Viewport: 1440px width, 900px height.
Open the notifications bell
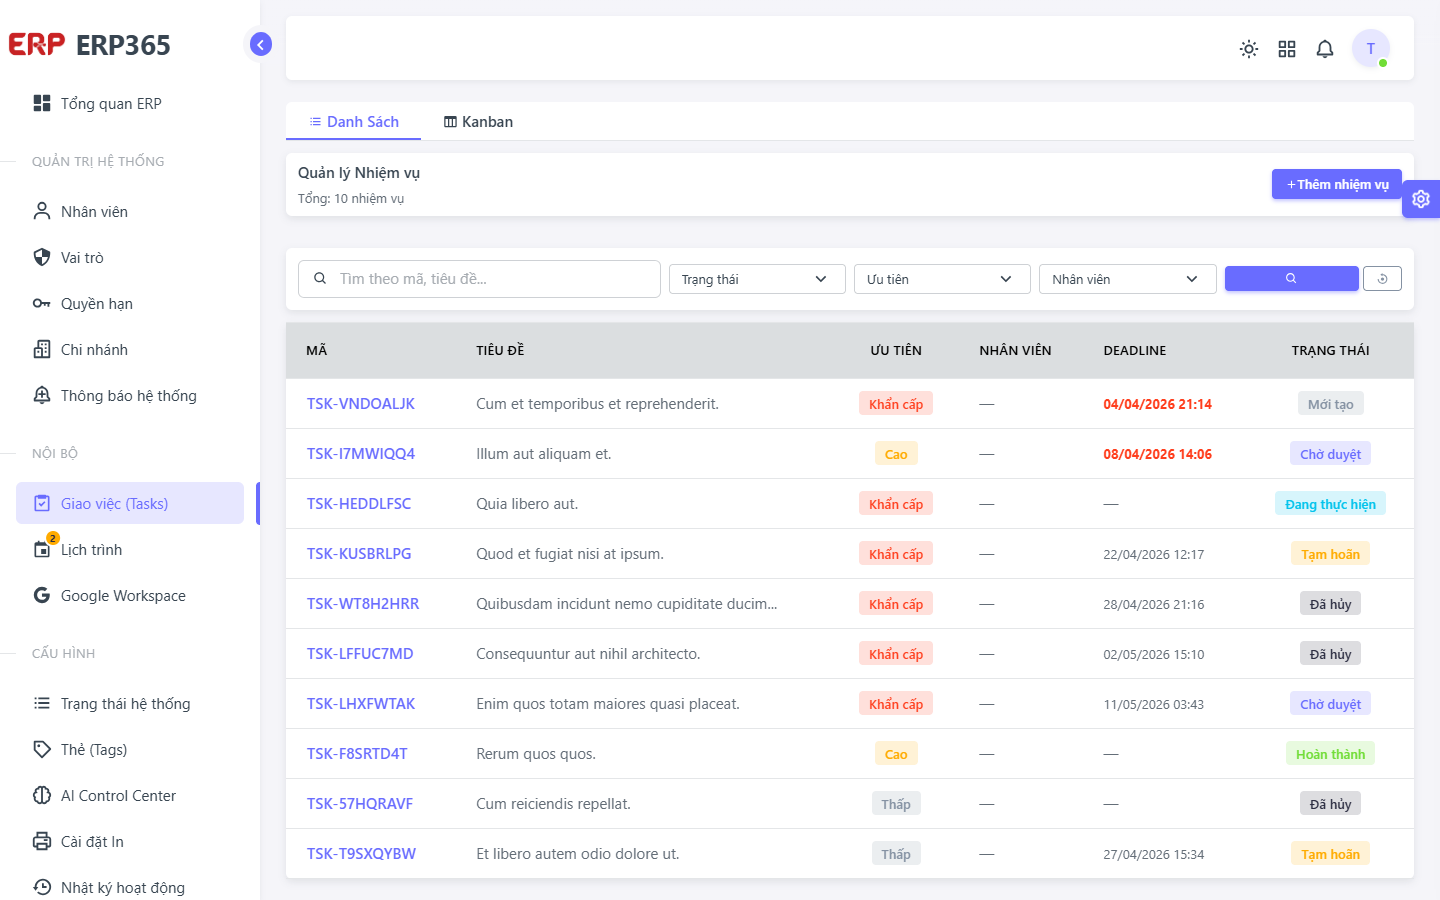tap(1325, 49)
